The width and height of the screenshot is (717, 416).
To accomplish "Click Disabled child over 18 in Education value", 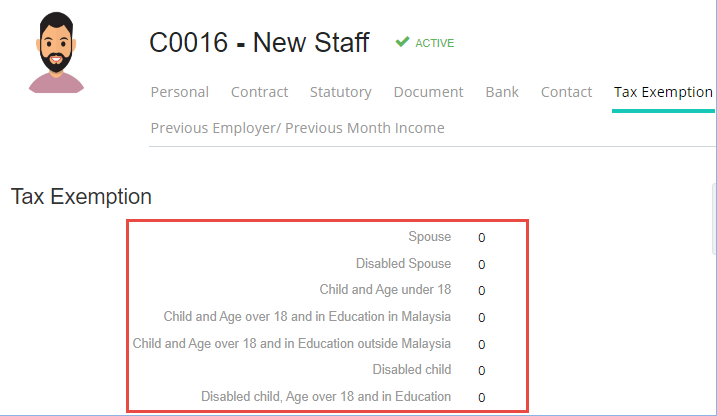I will coord(482,398).
